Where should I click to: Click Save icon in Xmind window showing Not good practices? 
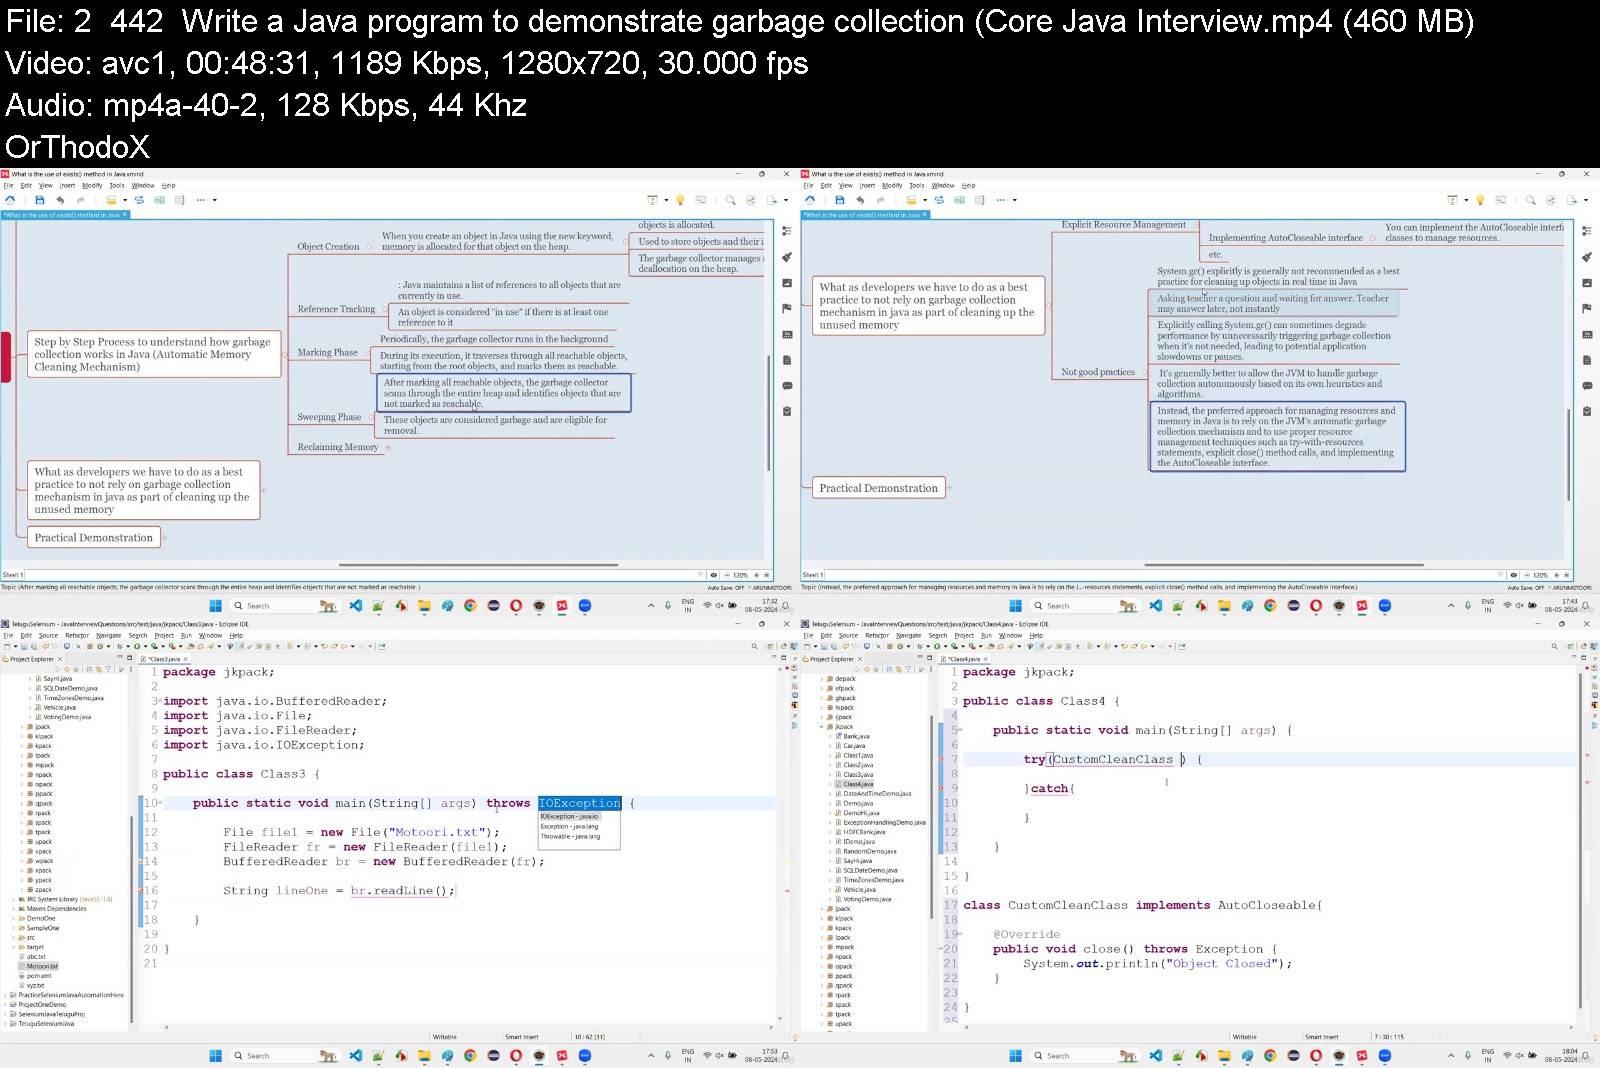pyautogui.click(x=840, y=200)
